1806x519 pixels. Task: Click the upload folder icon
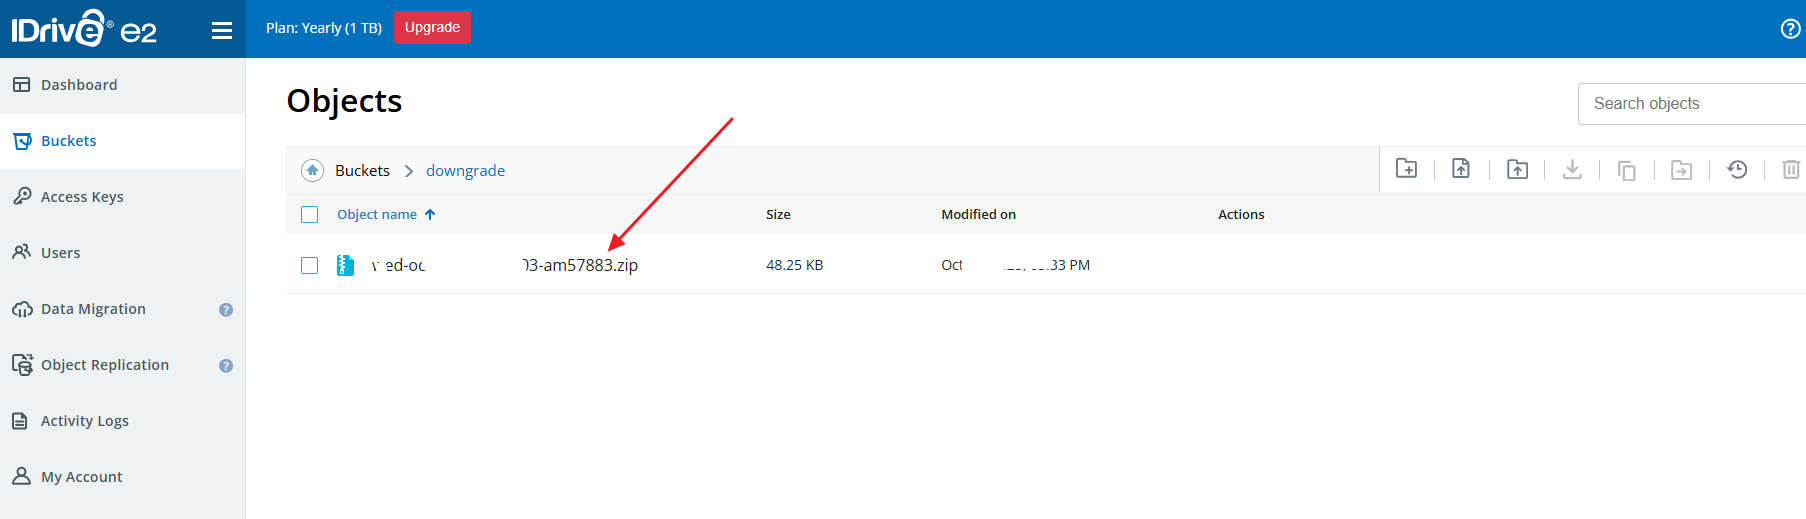[x=1517, y=169]
